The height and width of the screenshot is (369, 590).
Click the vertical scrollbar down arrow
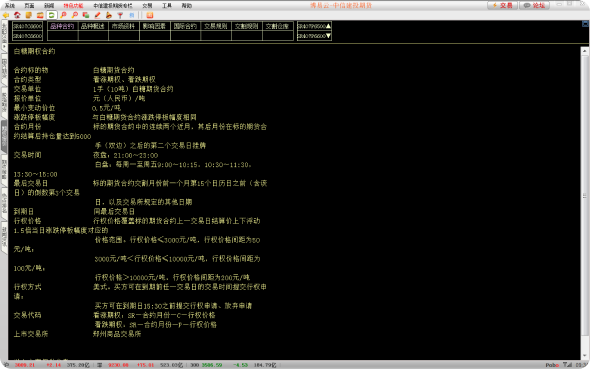tap(584, 355)
